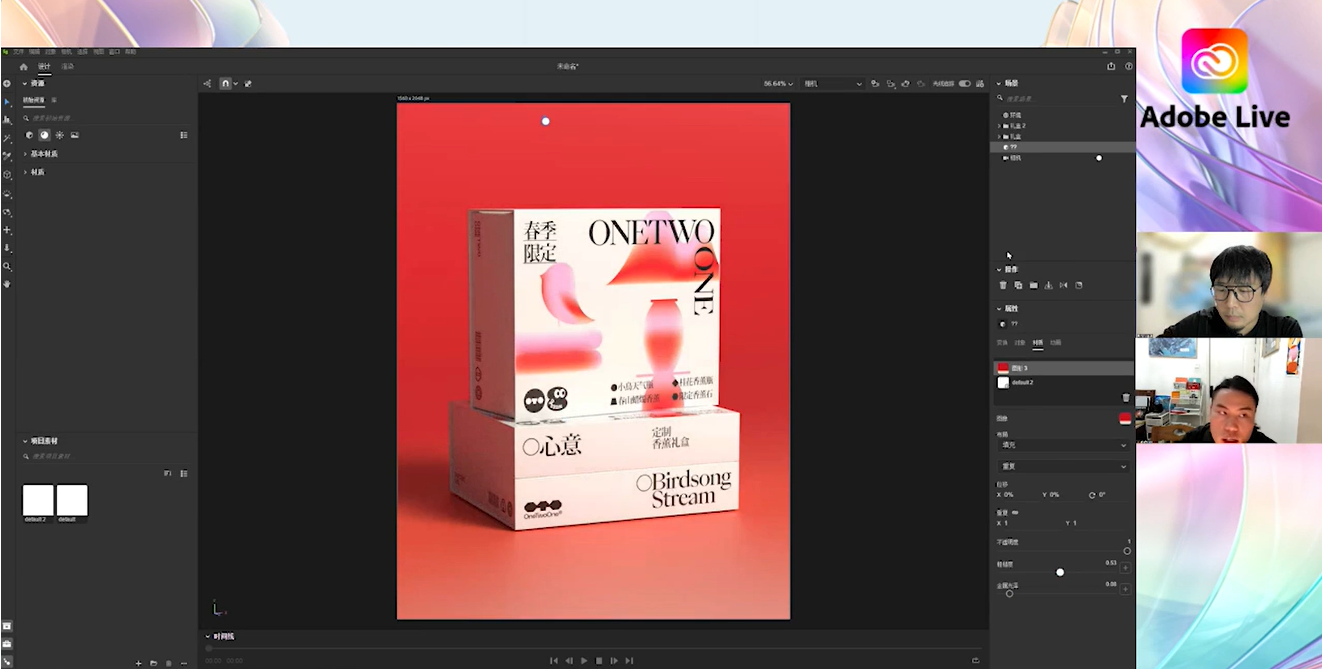Viewport: 1322px width, 669px height.
Task: Click the camera bookmarks toolbar icon
Action: (x=875, y=84)
